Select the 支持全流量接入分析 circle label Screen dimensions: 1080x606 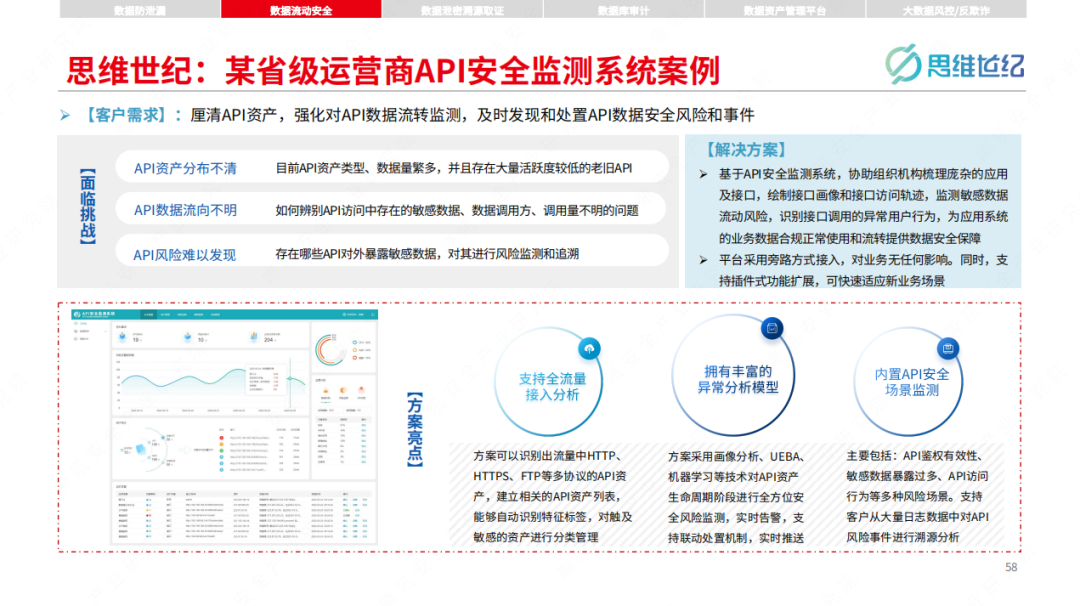(552, 386)
